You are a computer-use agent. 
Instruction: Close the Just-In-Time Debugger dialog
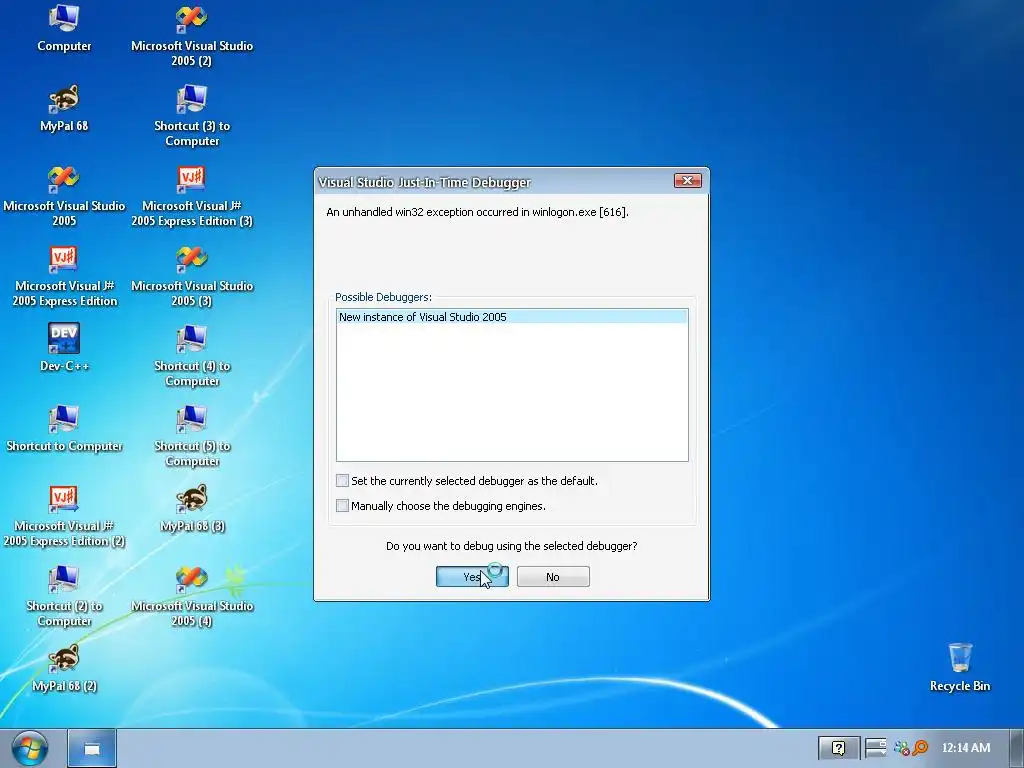tap(688, 181)
